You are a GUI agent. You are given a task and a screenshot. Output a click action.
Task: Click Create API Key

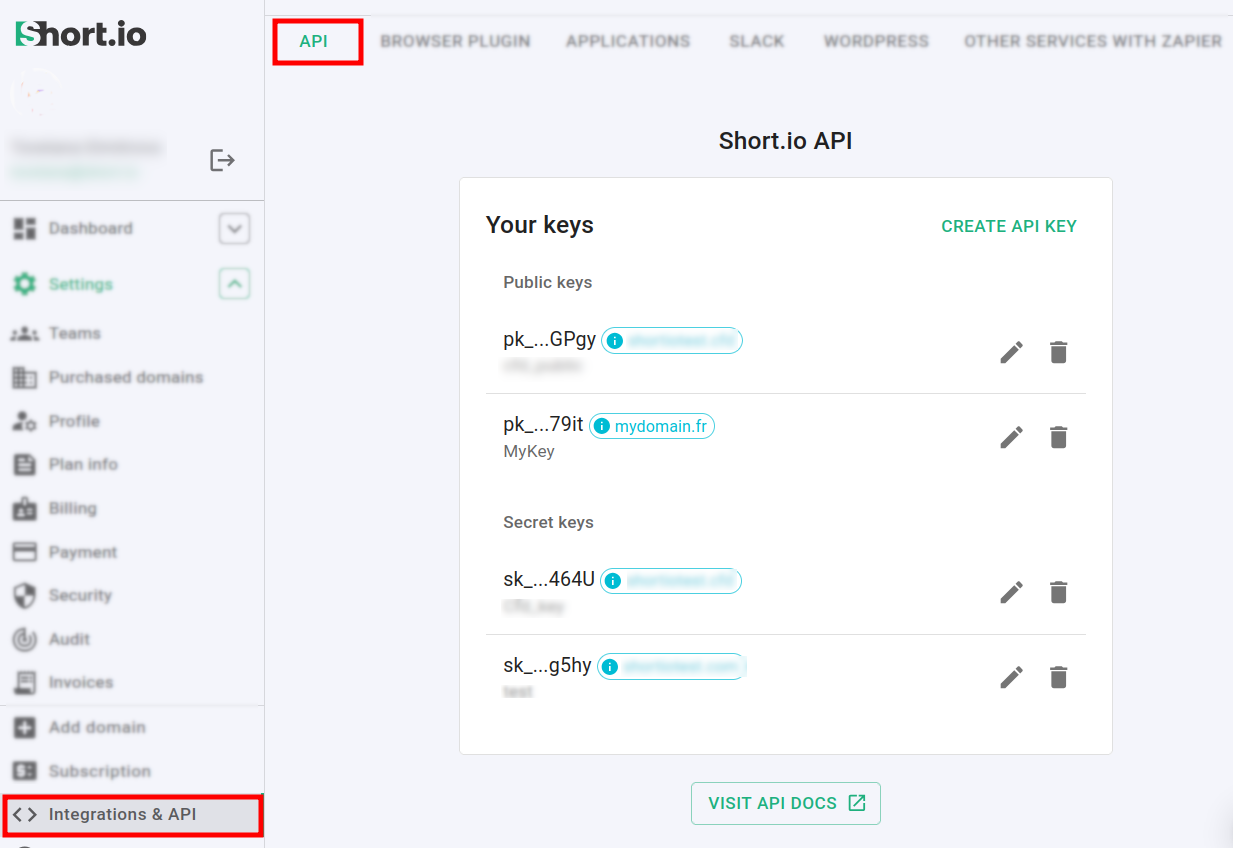[1009, 226]
